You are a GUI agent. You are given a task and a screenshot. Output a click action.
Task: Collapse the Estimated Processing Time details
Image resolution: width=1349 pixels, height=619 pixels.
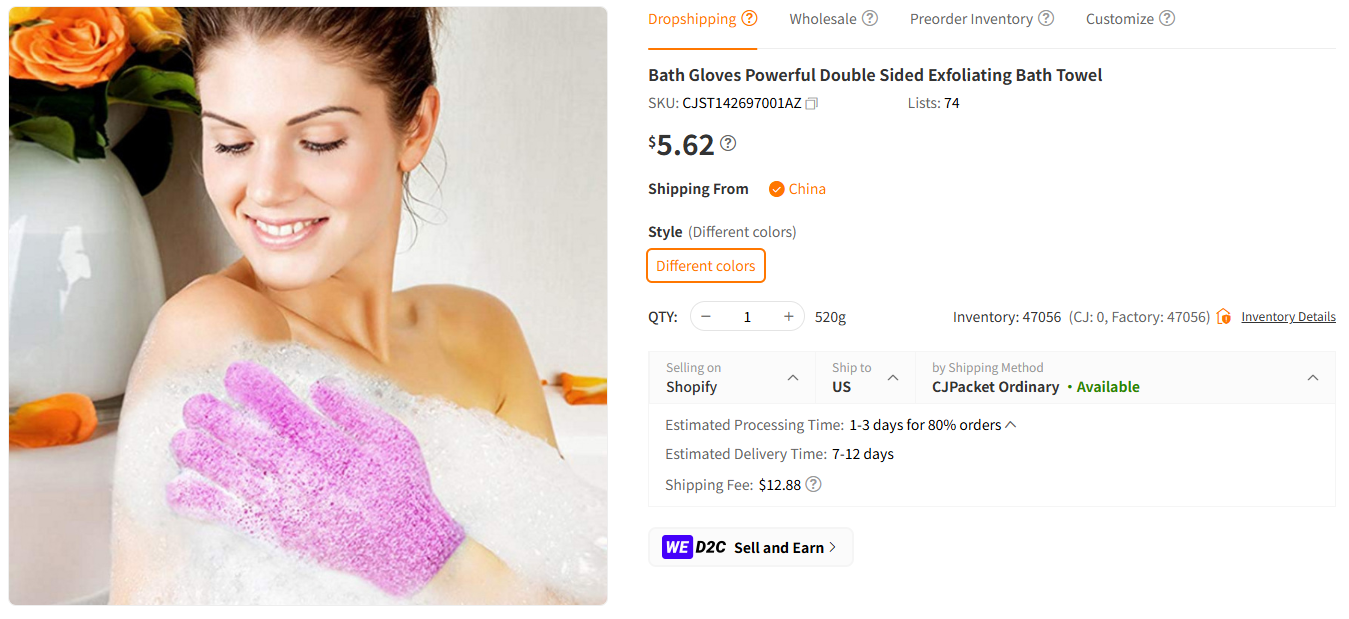(x=1009, y=424)
